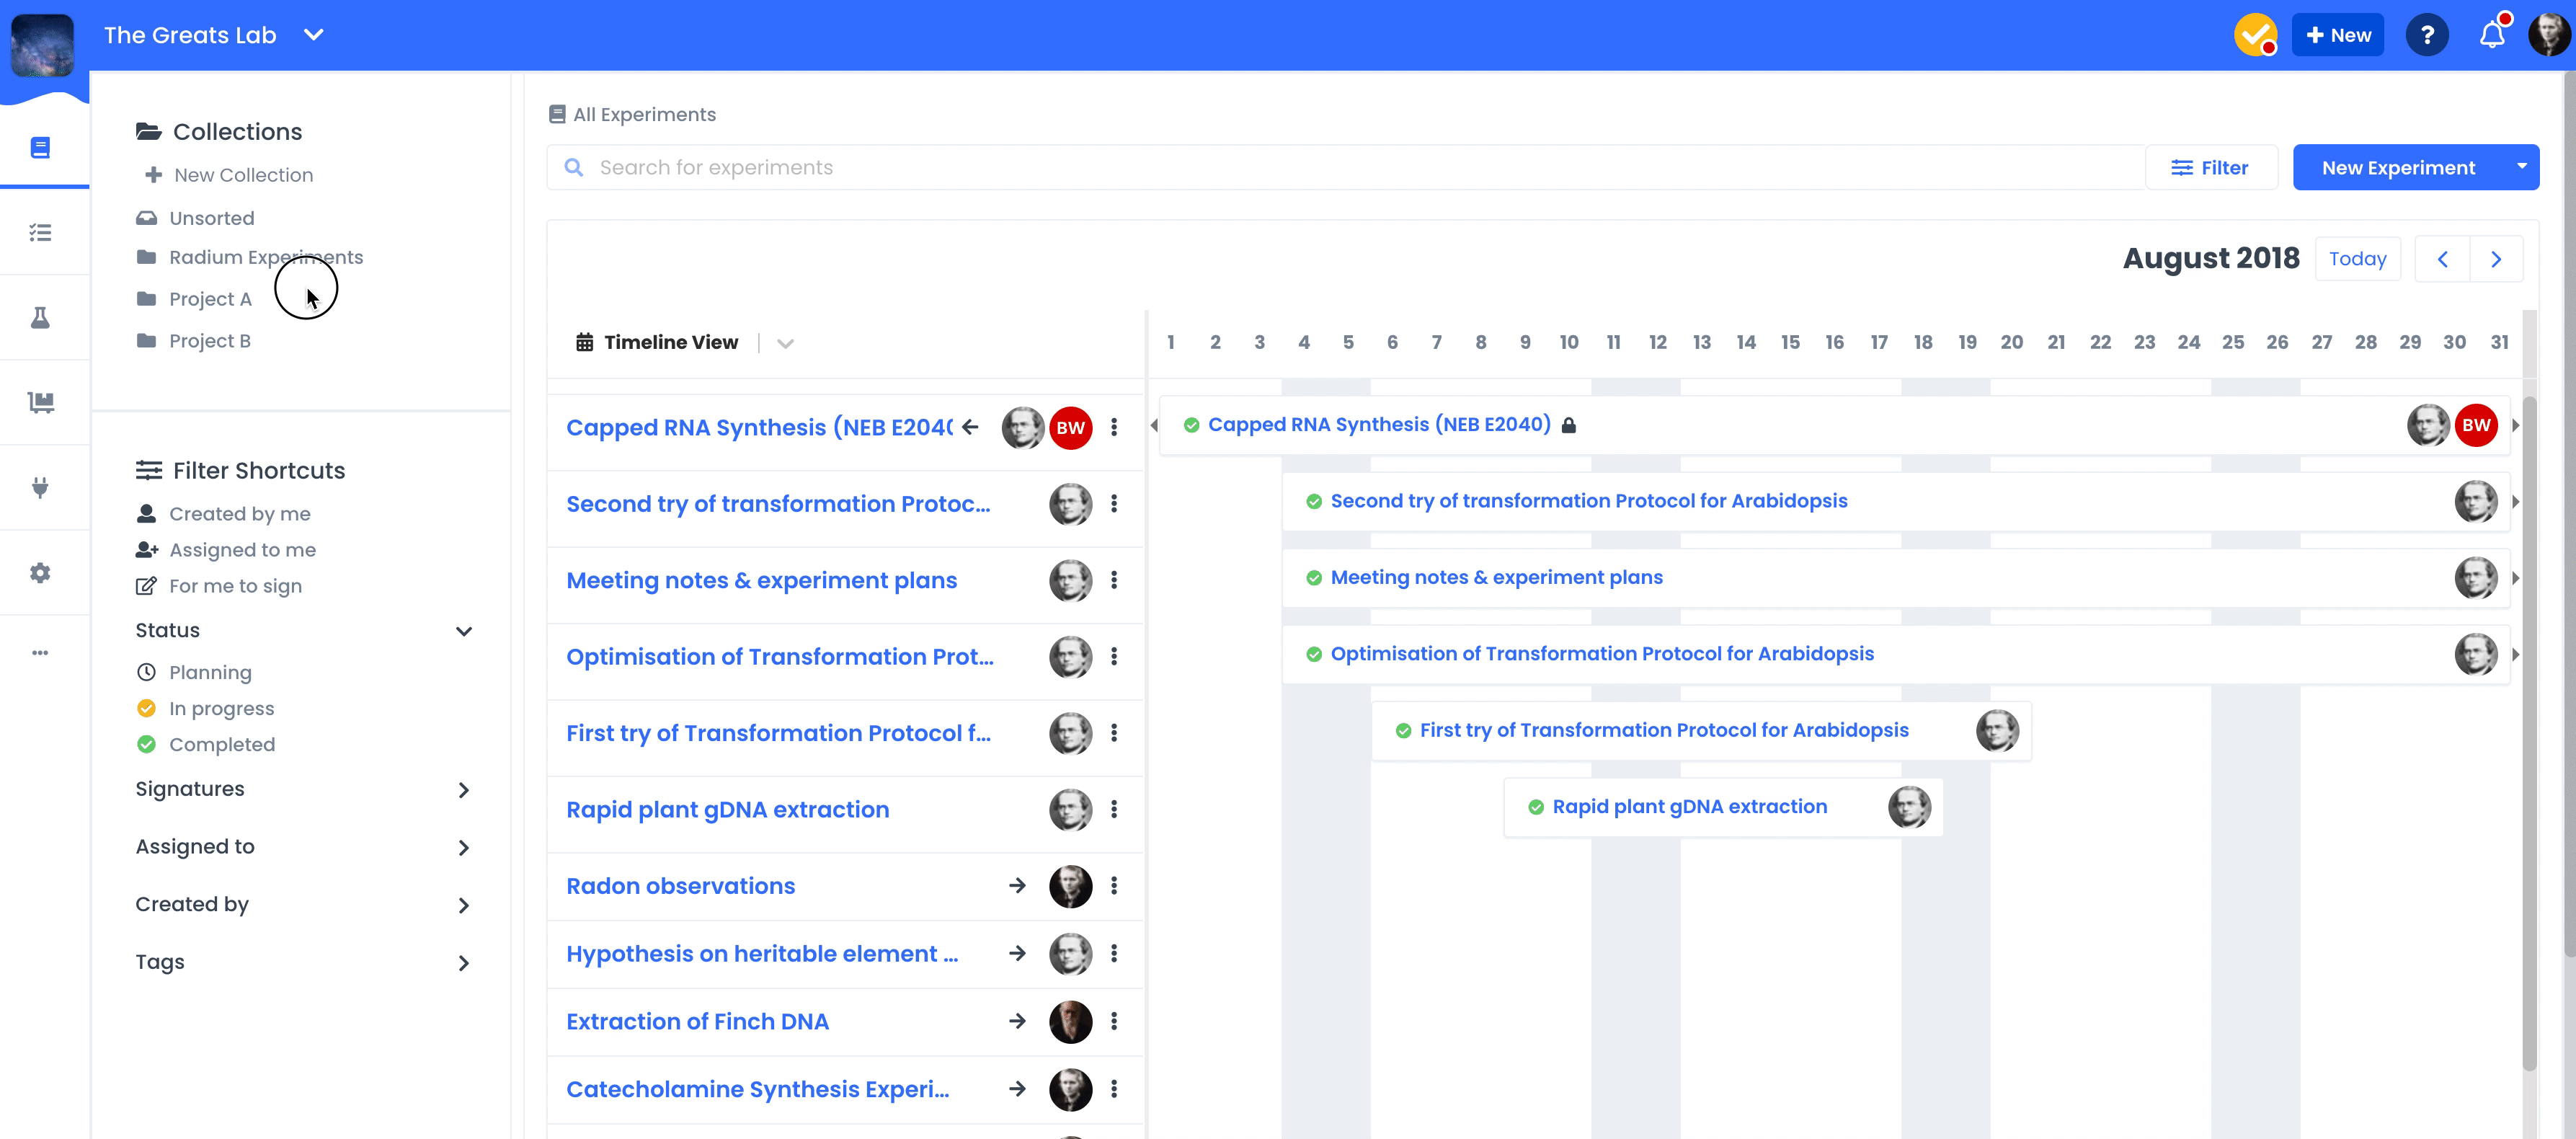
Task: Open kebab menu for Radon observations
Action: click(x=1114, y=886)
